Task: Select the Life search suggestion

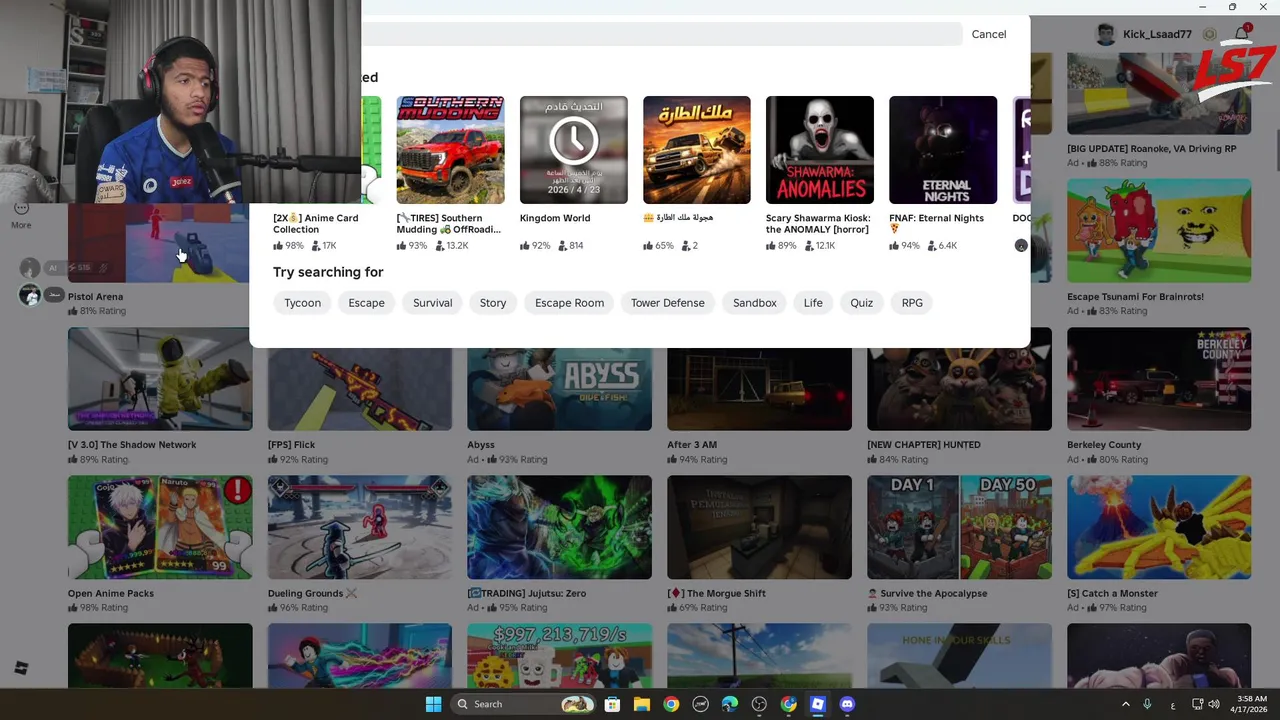Action: coord(813,303)
